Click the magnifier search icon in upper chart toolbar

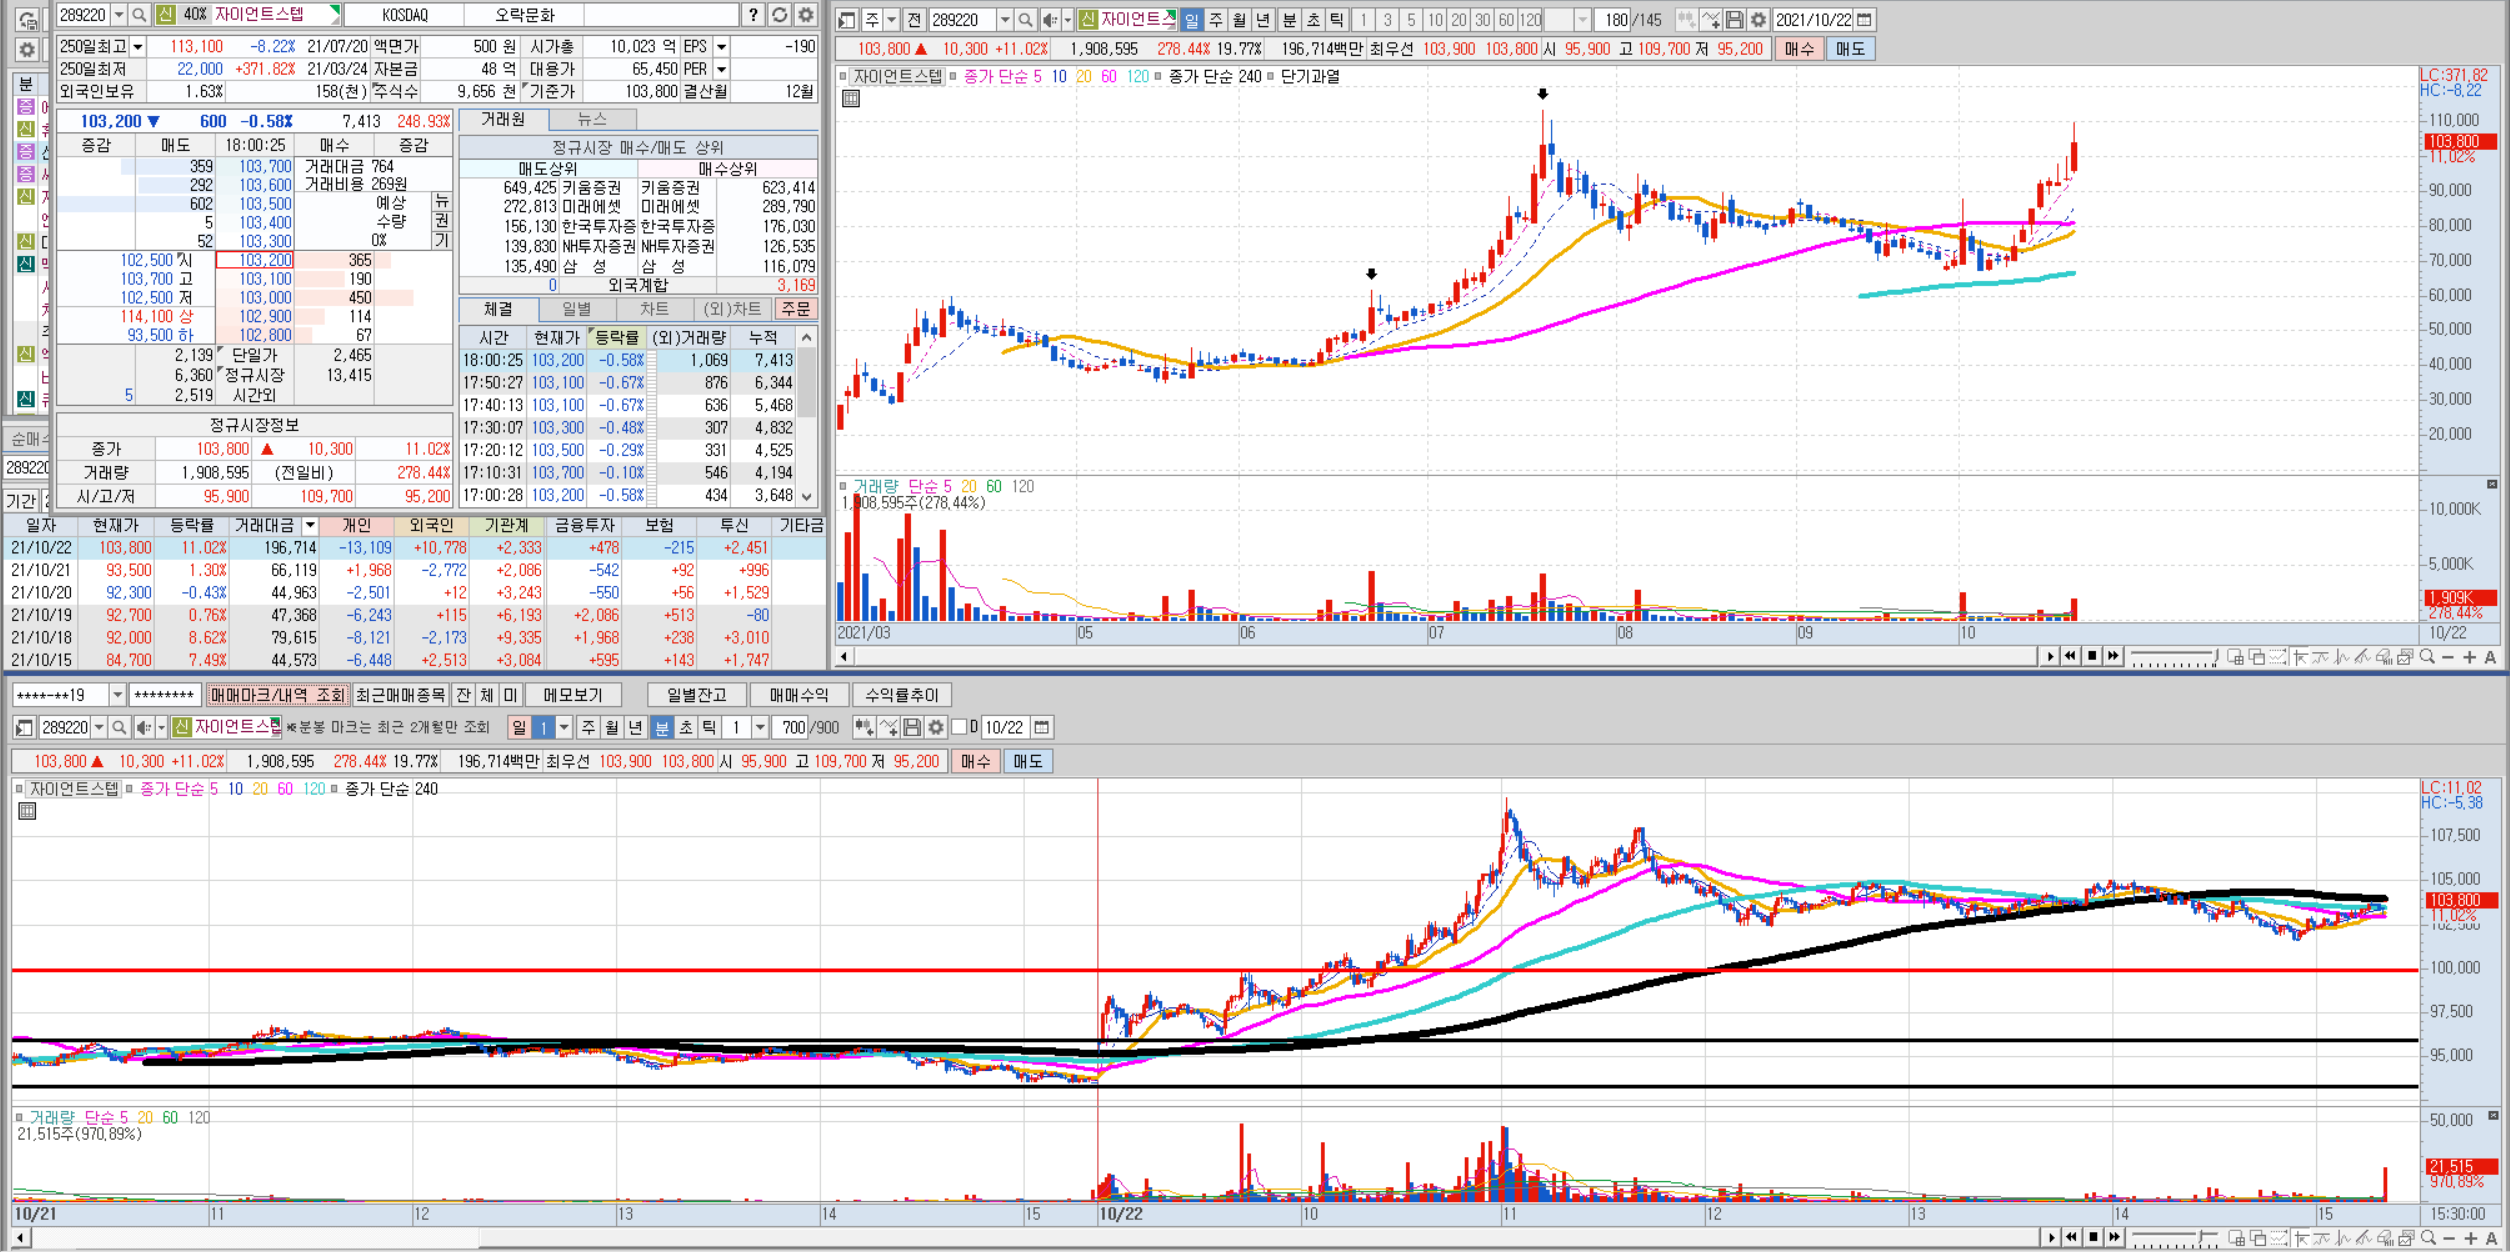click(x=1025, y=20)
